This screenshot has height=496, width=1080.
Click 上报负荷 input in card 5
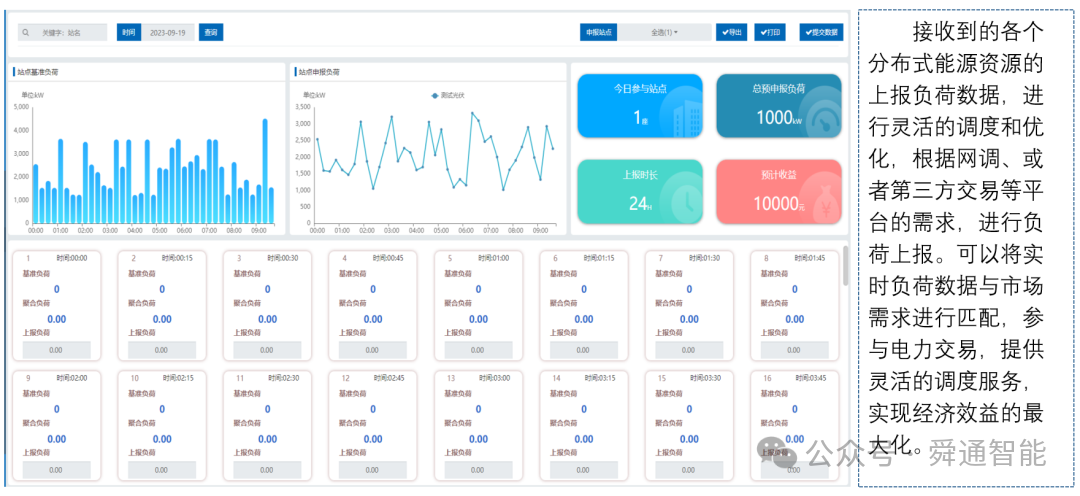pos(478,350)
